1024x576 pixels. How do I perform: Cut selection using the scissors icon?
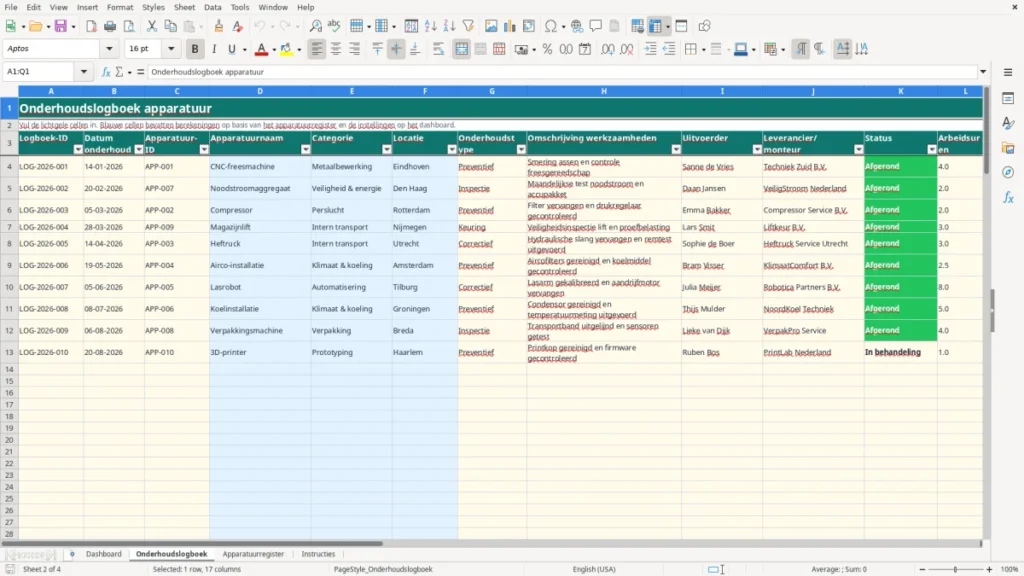coord(152,26)
